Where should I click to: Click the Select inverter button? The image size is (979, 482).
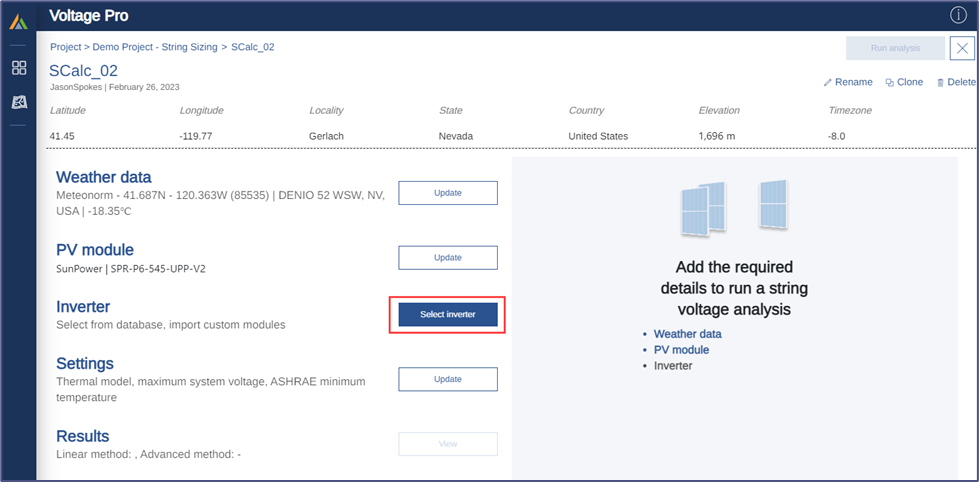(448, 315)
